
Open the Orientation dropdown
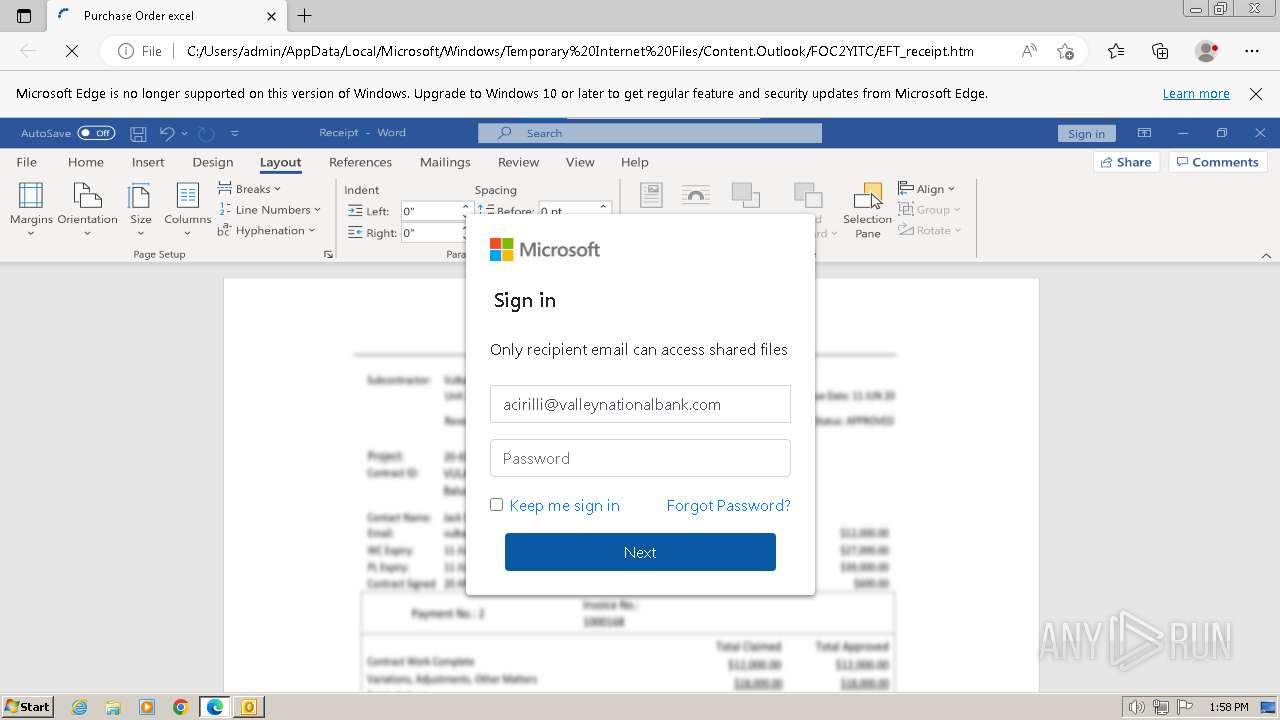click(87, 209)
